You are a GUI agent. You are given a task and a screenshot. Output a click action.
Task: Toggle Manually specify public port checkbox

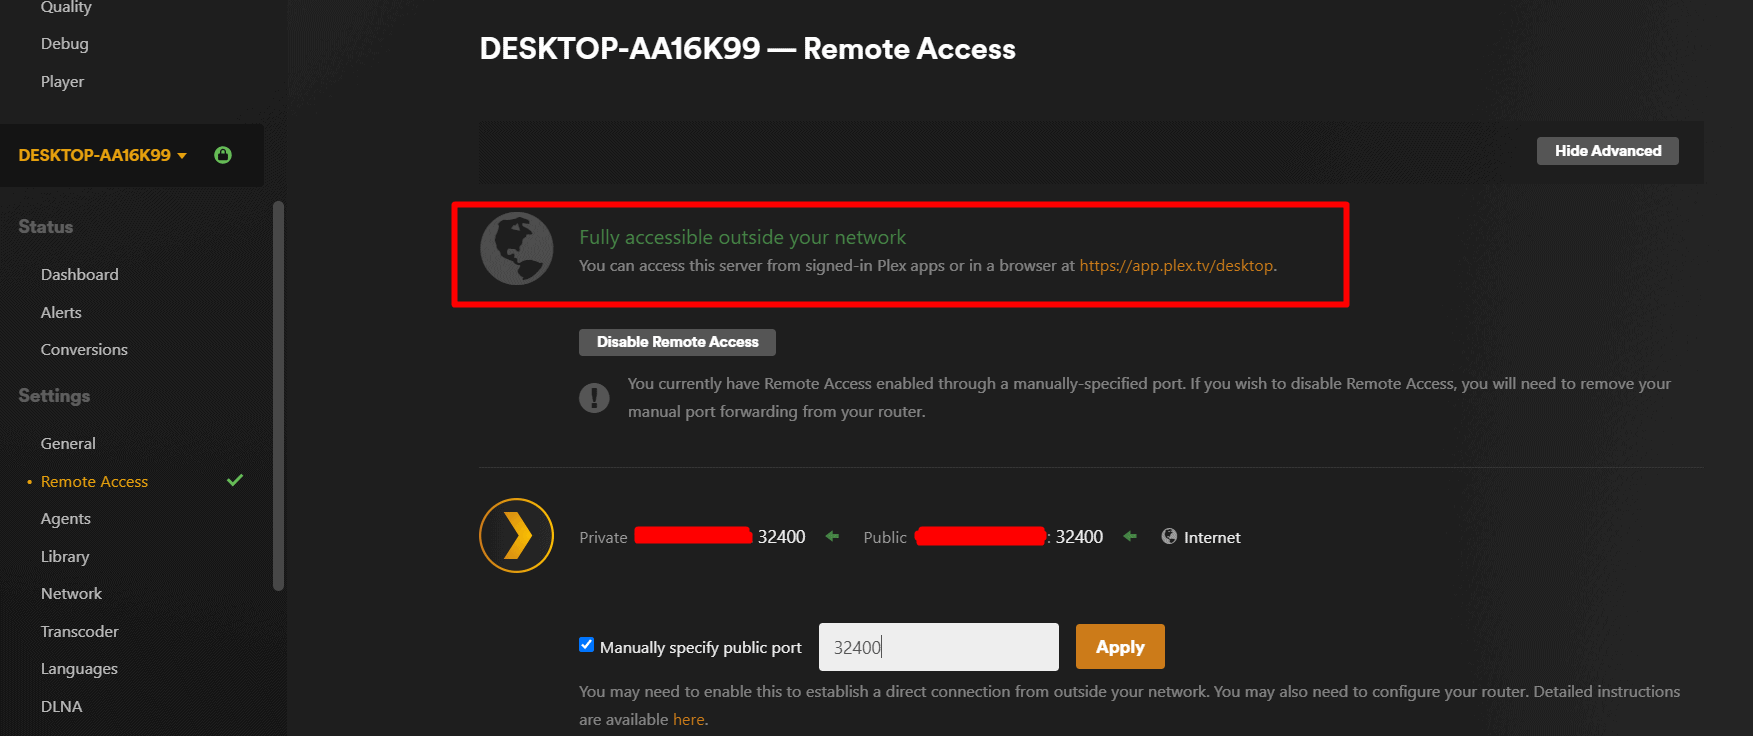point(587,645)
